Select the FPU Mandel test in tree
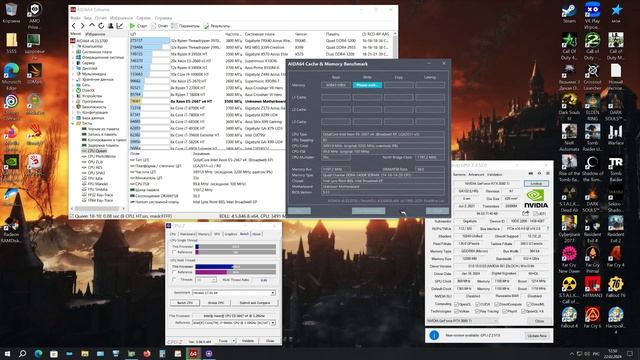 [x=98, y=184]
